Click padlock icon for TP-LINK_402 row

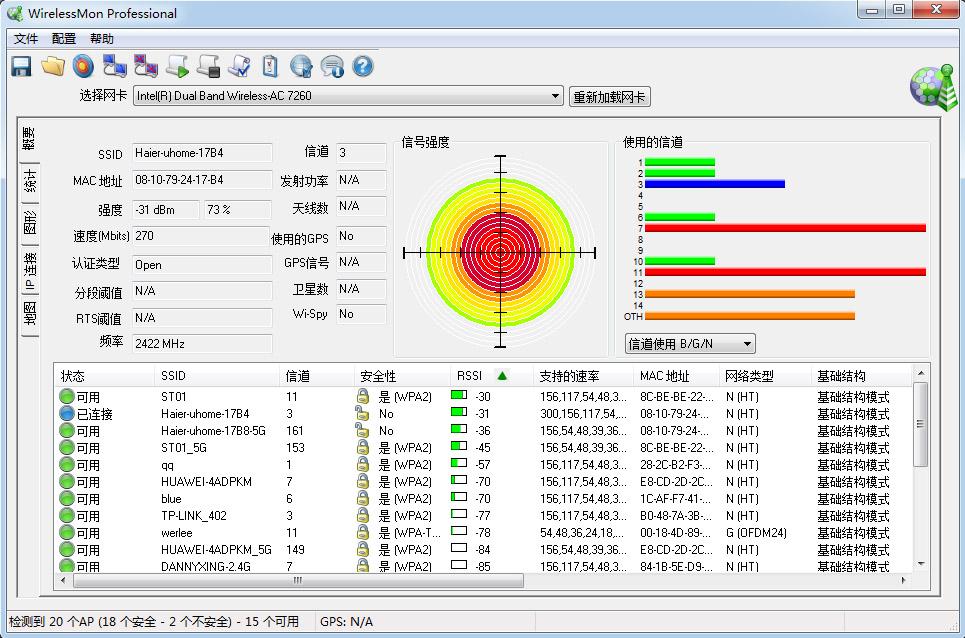[363, 515]
